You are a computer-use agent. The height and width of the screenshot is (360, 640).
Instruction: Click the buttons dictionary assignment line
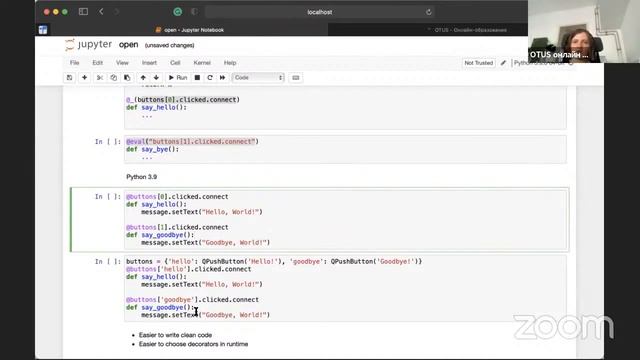[x=274, y=261]
